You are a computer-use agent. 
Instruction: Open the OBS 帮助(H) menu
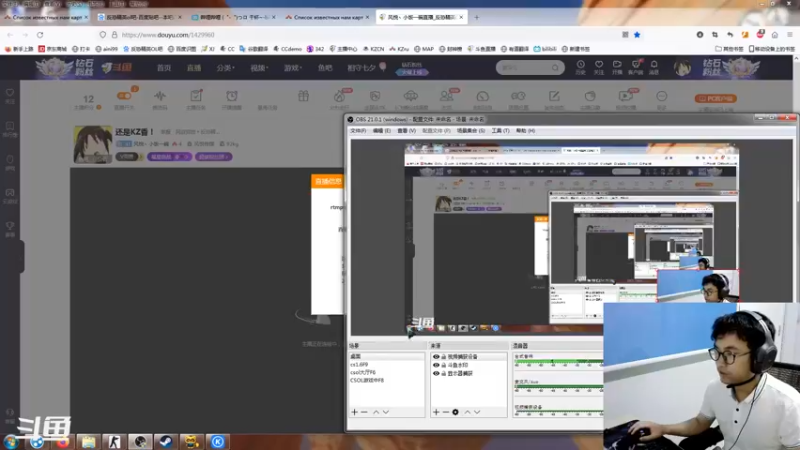click(x=526, y=131)
